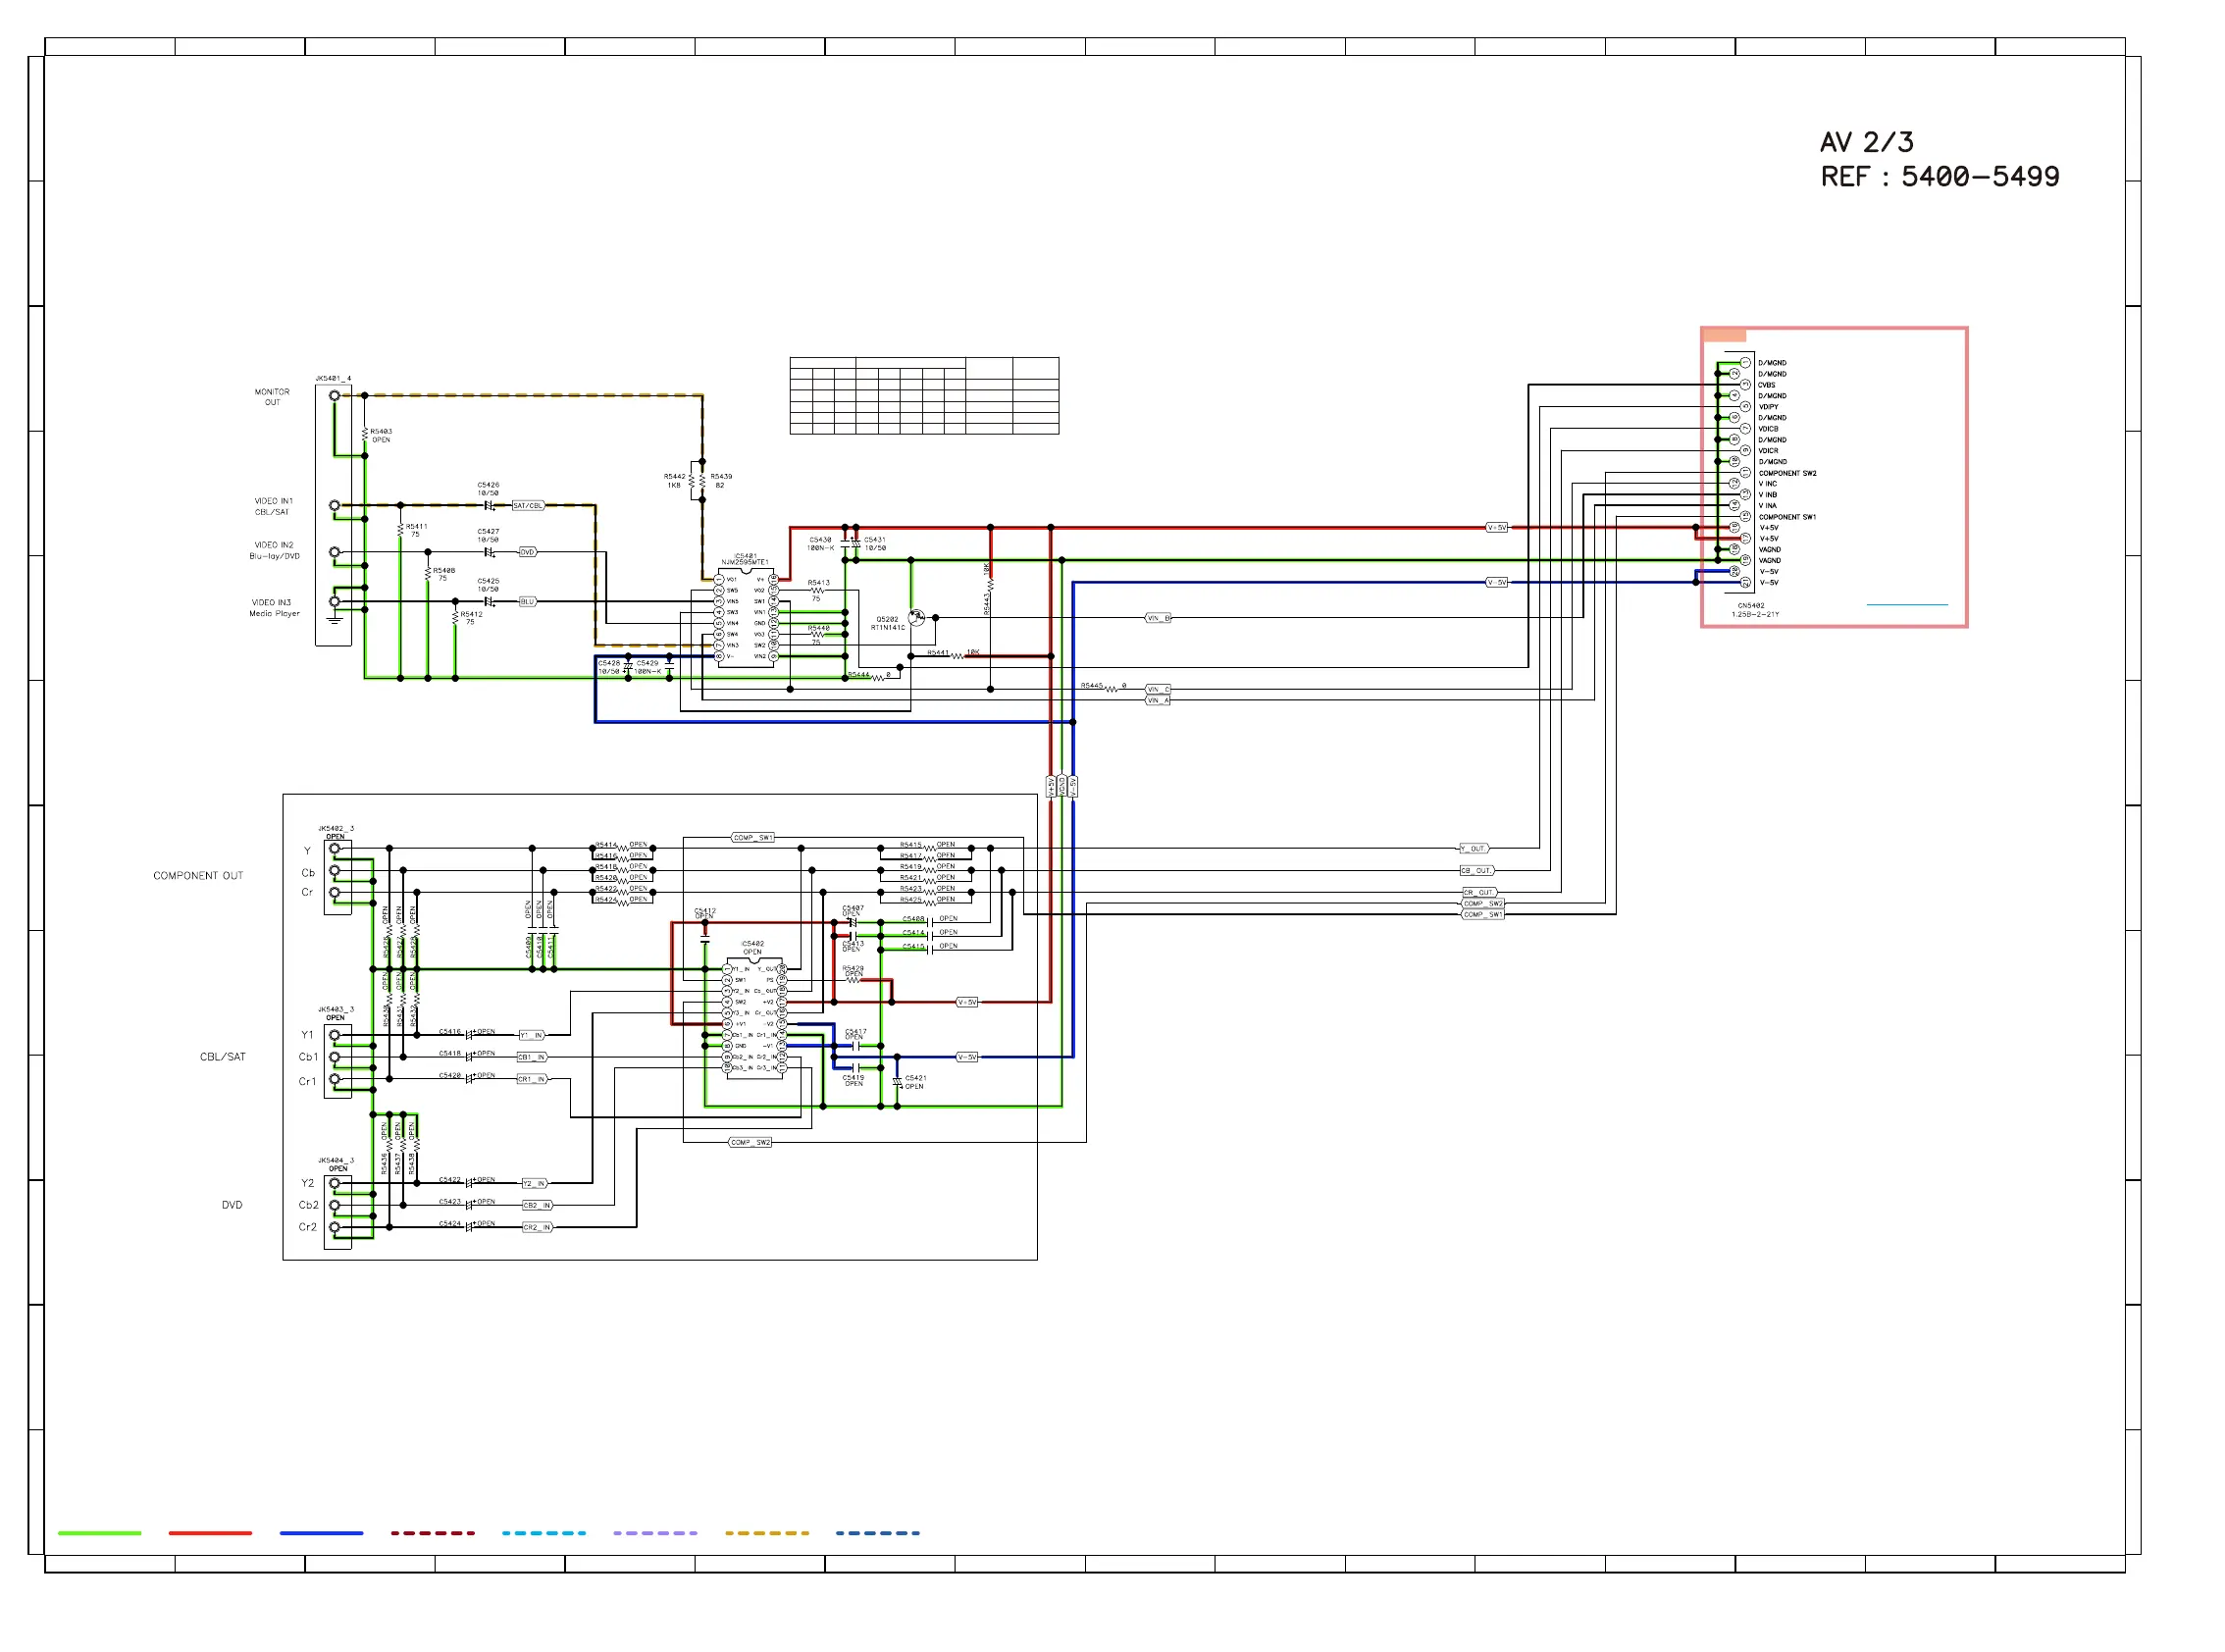Click the DVD Cr2 jack symbol
The width and height of the screenshot is (2225, 1652).
click(335, 1228)
